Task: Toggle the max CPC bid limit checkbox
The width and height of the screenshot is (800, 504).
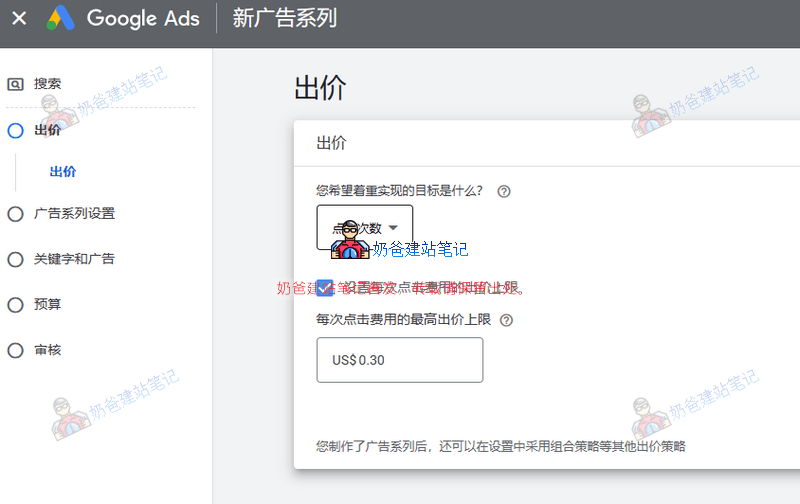Action: 324,288
